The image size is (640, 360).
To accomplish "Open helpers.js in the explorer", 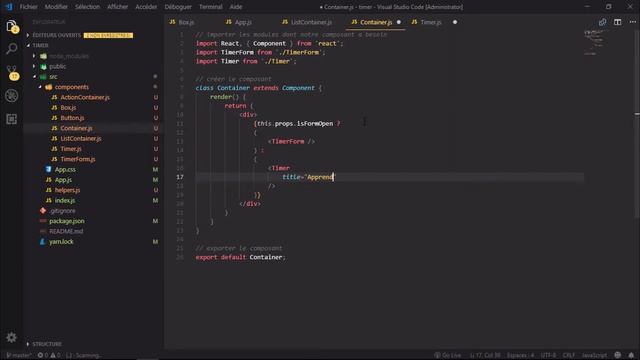I will [67, 190].
